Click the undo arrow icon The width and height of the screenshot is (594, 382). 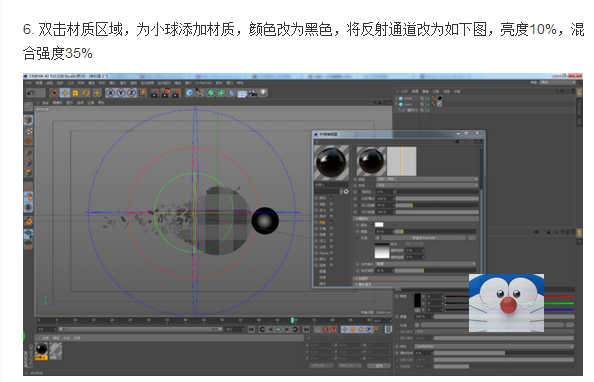(x=31, y=93)
